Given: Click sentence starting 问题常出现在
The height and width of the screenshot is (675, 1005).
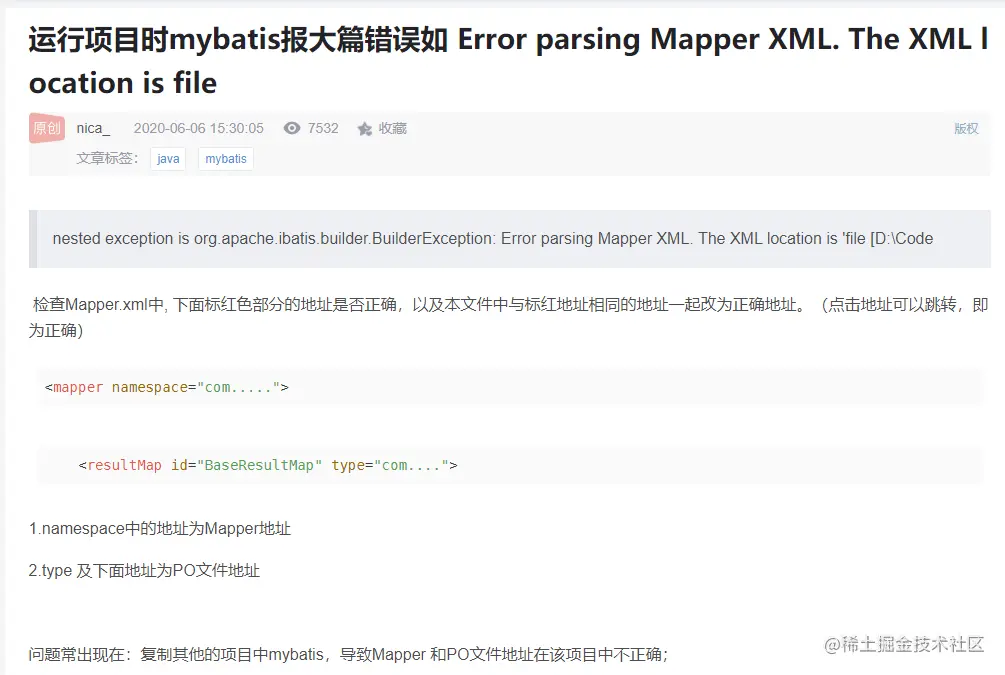Looking at the screenshot, I should pyautogui.click(x=348, y=654).
